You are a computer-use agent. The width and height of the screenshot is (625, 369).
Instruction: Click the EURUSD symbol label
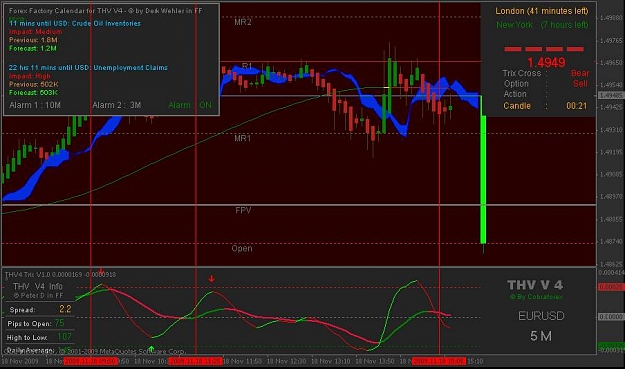pos(541,316)
